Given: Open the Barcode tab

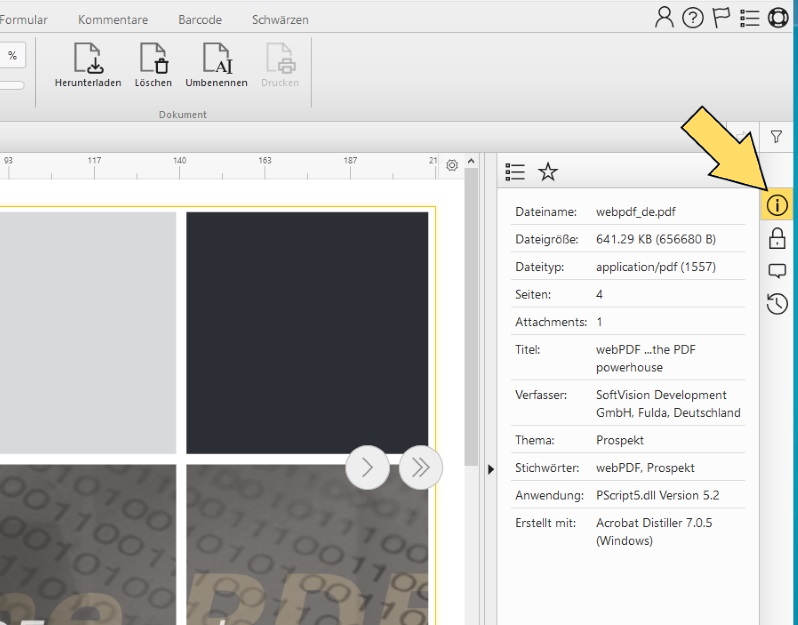Looking at the screenshot, I should pyautogui.click(x=200, y=20).
